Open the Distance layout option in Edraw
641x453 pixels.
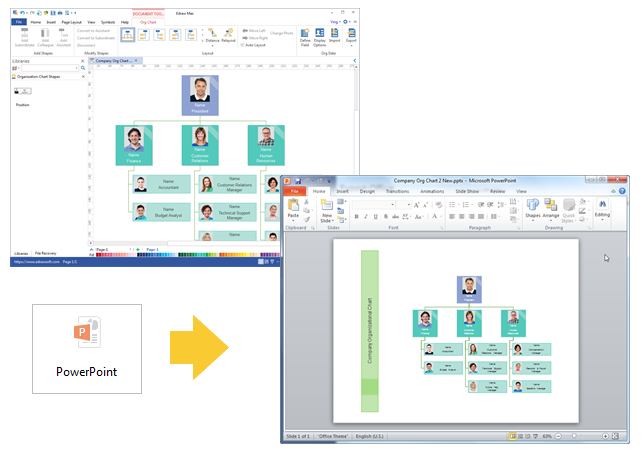(212, 36)
